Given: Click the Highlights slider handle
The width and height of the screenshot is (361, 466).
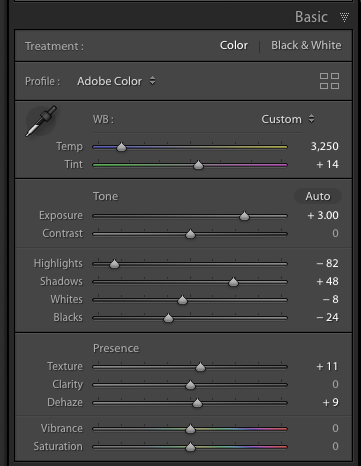Looking at the screenshot, I should click(114, 264).
